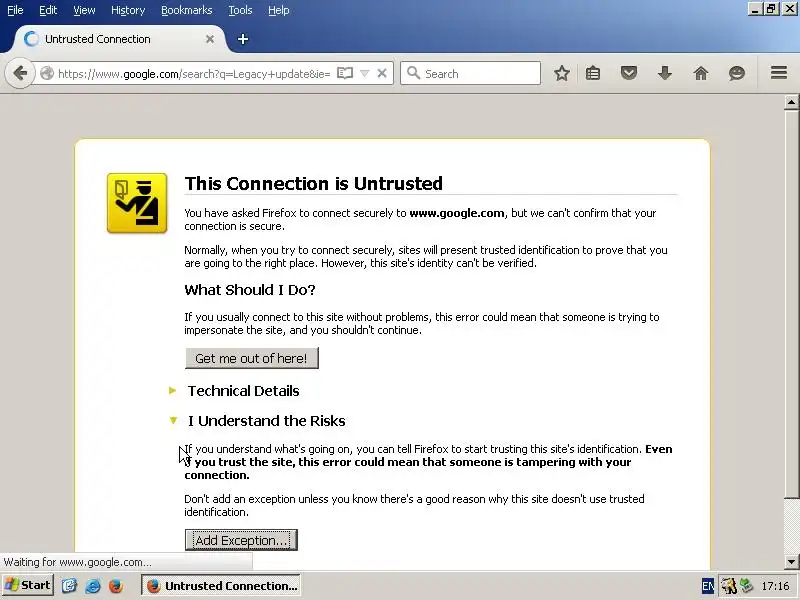800x600 pixels.
Task: Open the File menu
Action: 15,10
